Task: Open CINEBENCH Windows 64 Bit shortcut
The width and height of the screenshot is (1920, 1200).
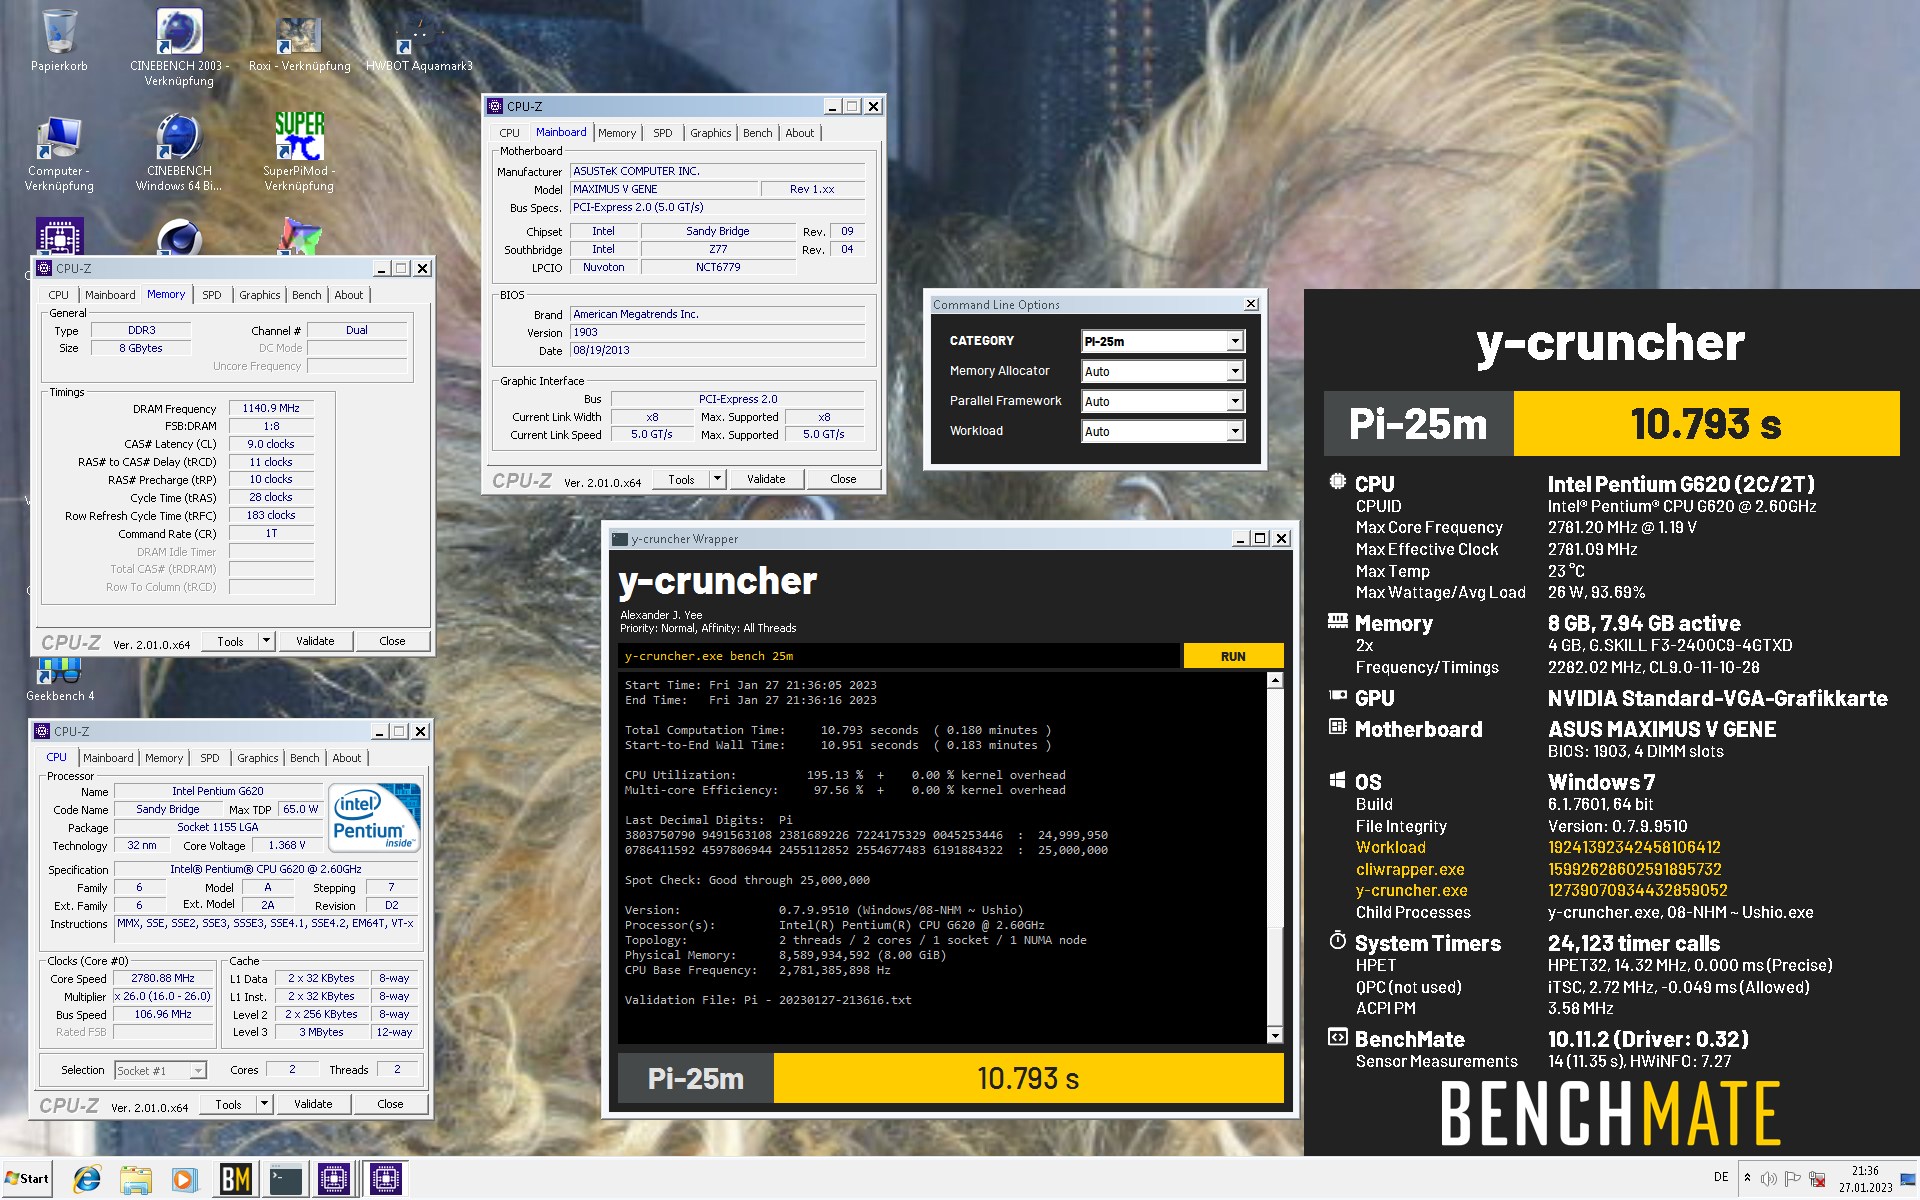Action: [179, 154]
